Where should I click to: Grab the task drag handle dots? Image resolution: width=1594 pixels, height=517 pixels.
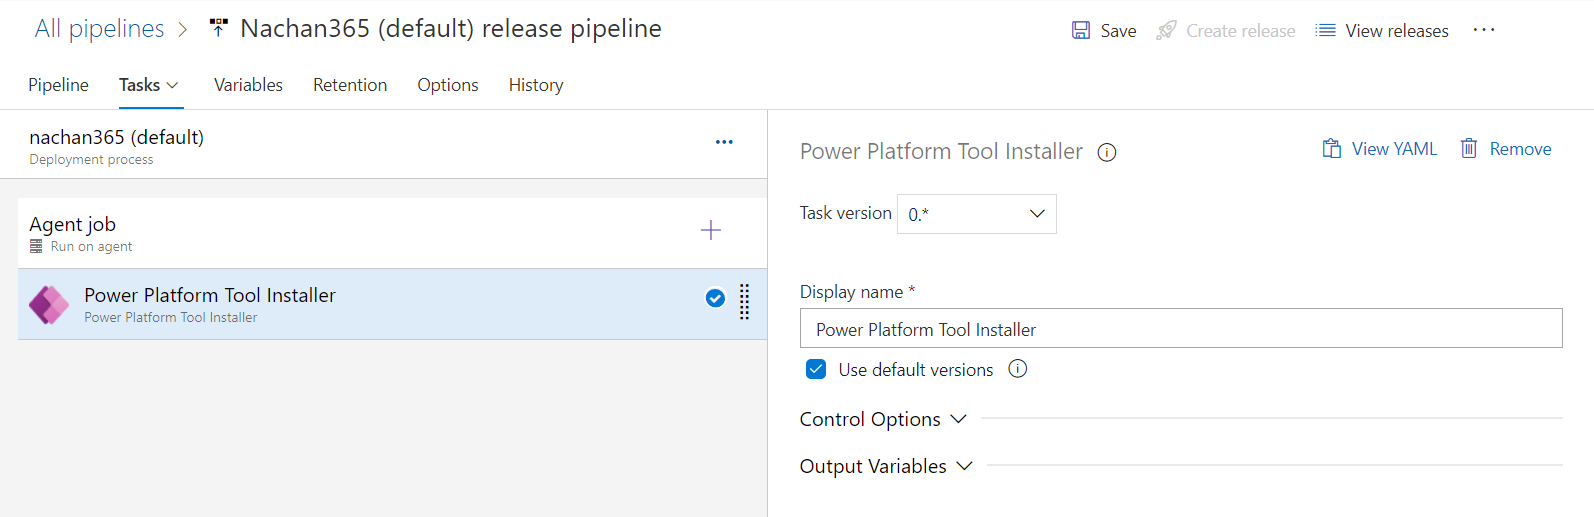click(744, 301)
